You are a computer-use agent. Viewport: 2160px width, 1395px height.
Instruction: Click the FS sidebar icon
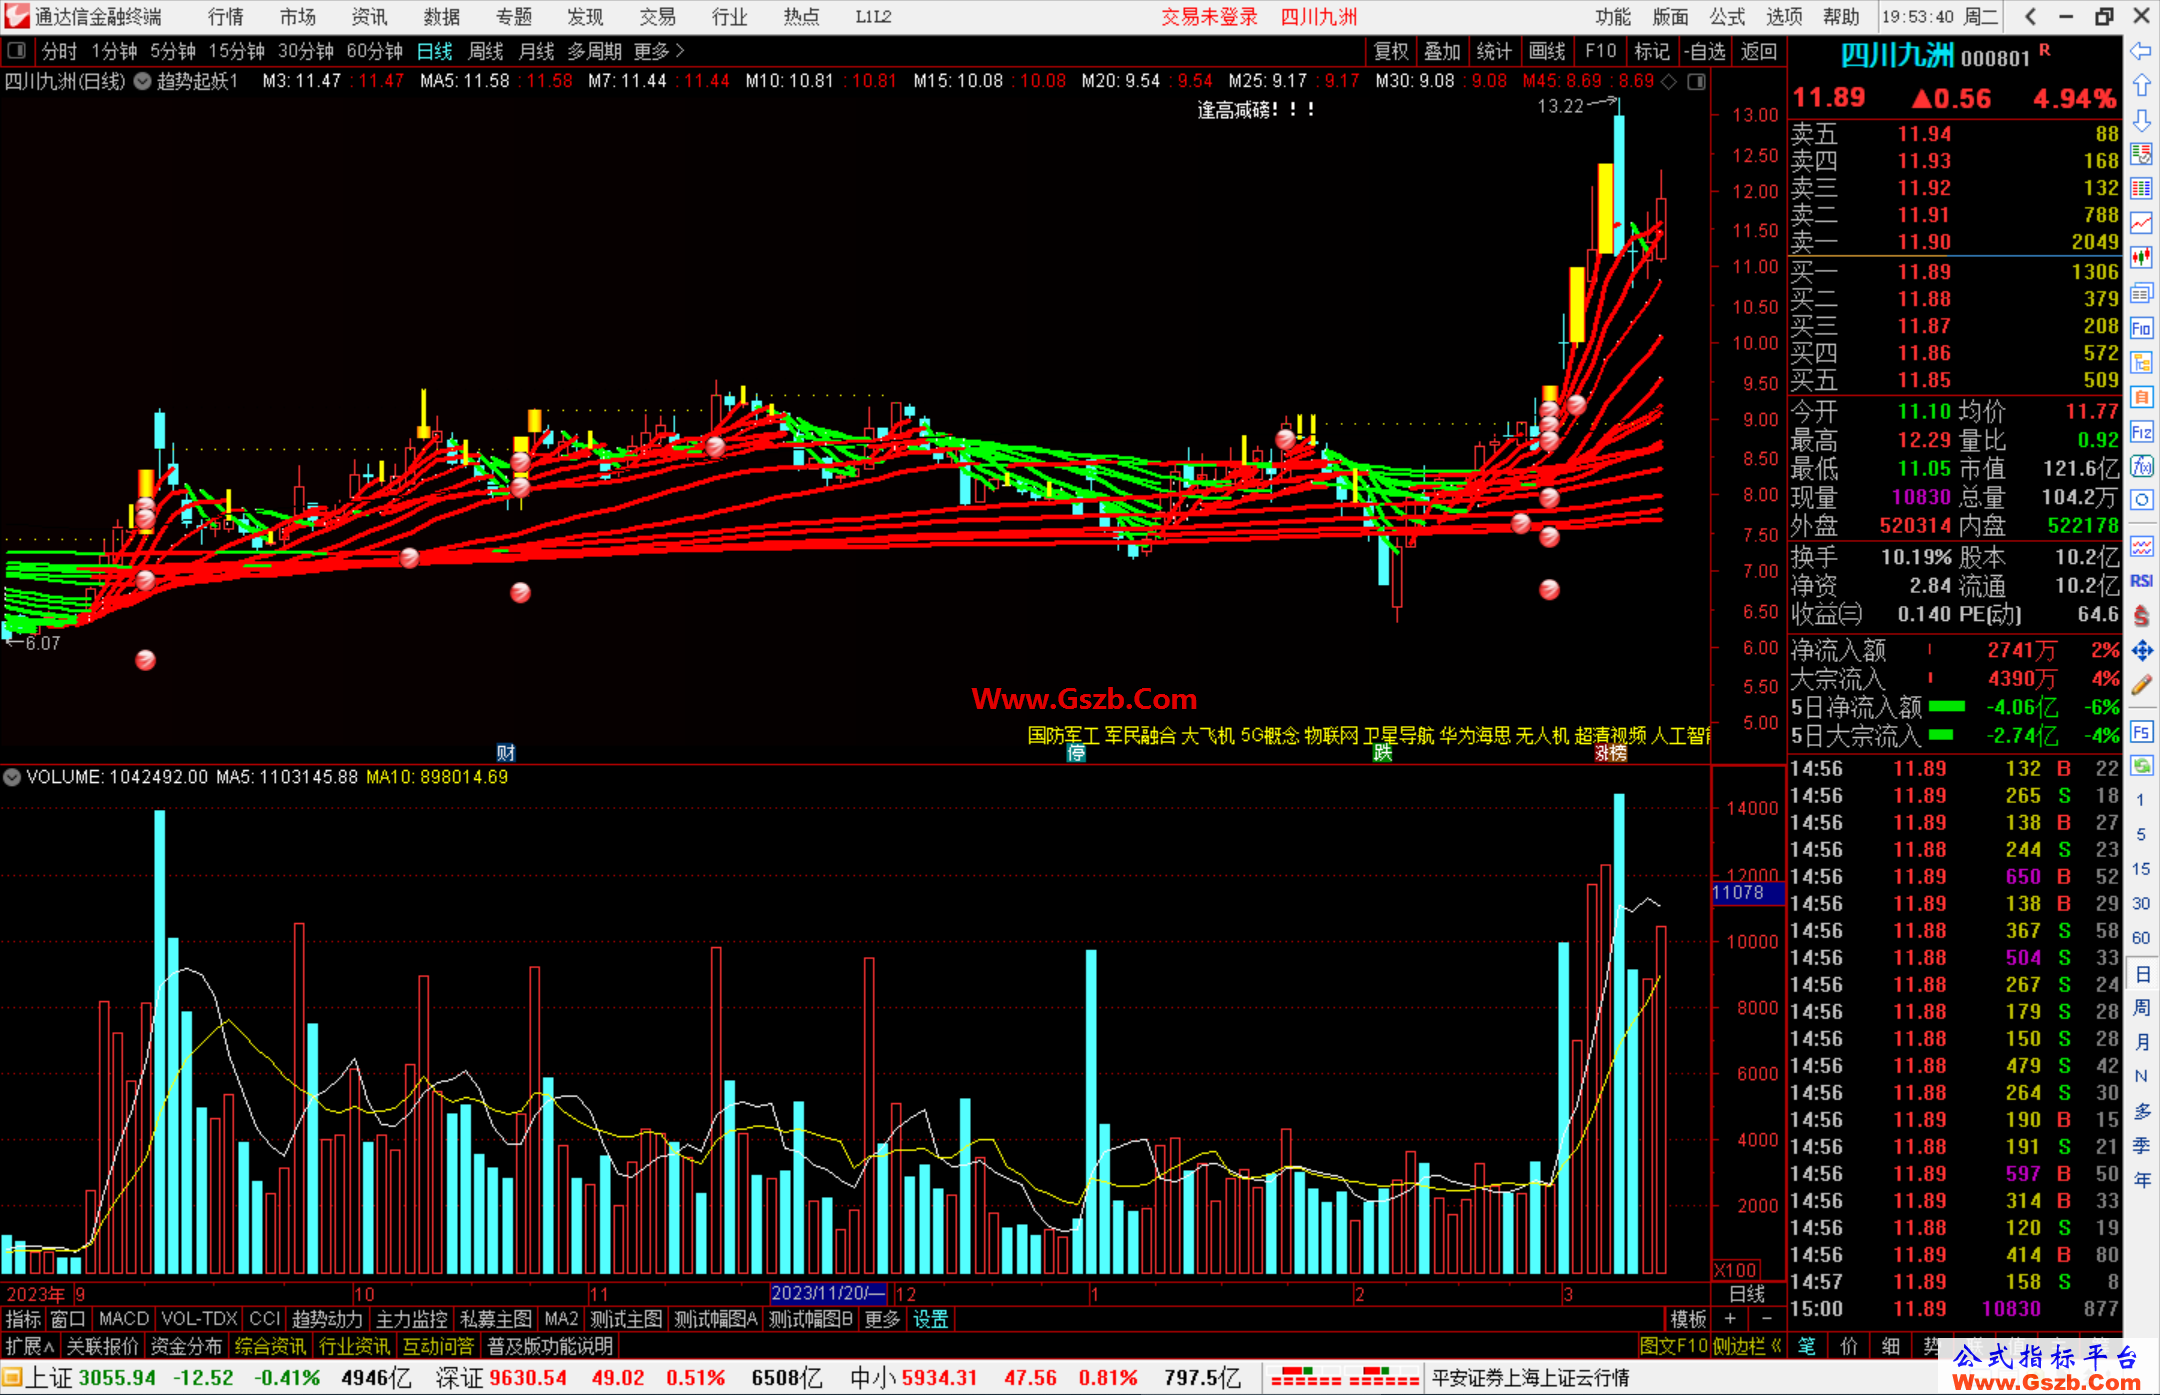2141,732
